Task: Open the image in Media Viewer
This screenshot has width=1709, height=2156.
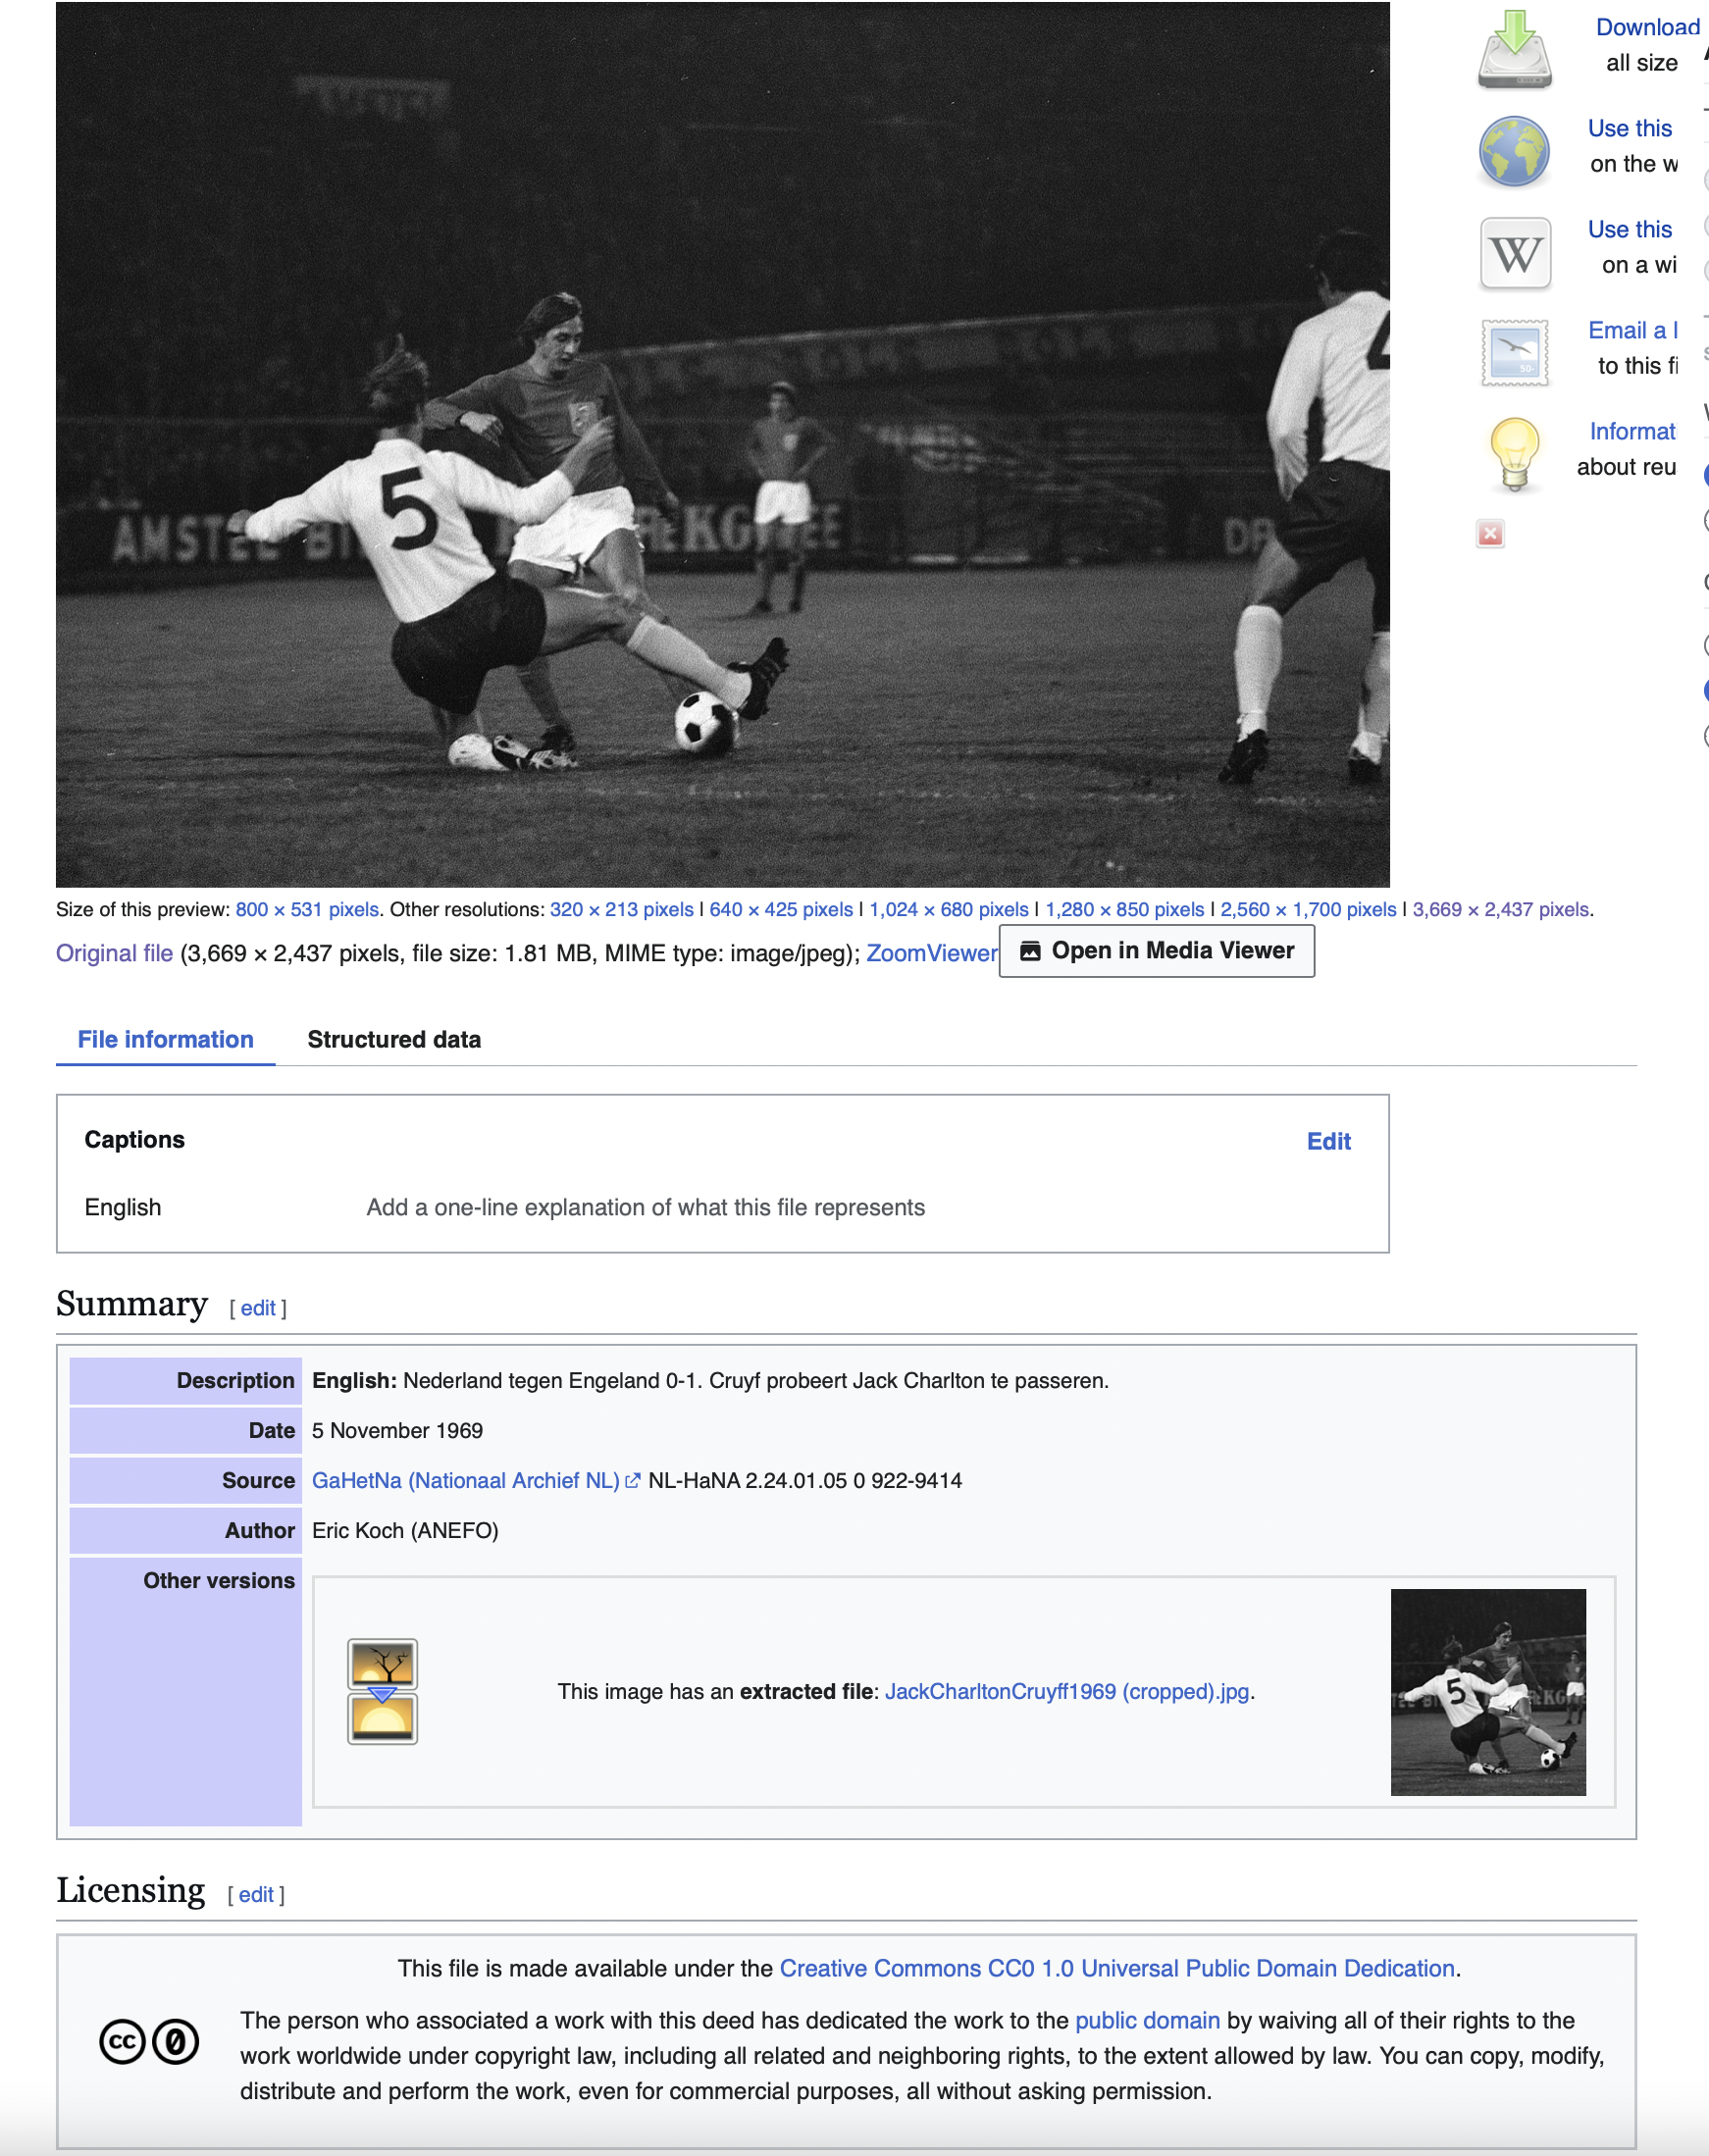Action: [1156, 951]
